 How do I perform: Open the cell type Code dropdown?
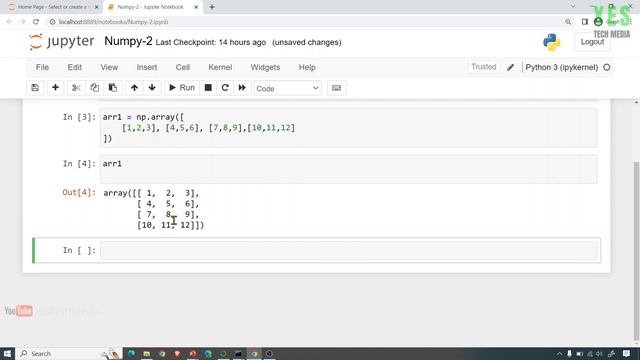tap(287, 88)
